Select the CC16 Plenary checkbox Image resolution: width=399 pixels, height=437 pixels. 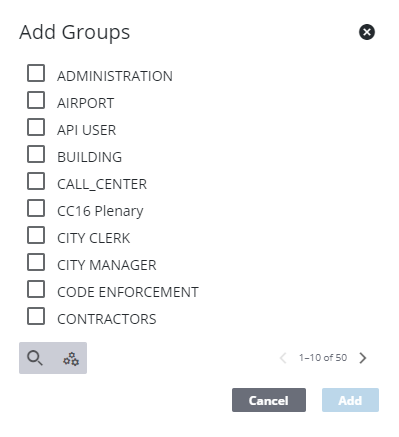[x=36, y=208]
